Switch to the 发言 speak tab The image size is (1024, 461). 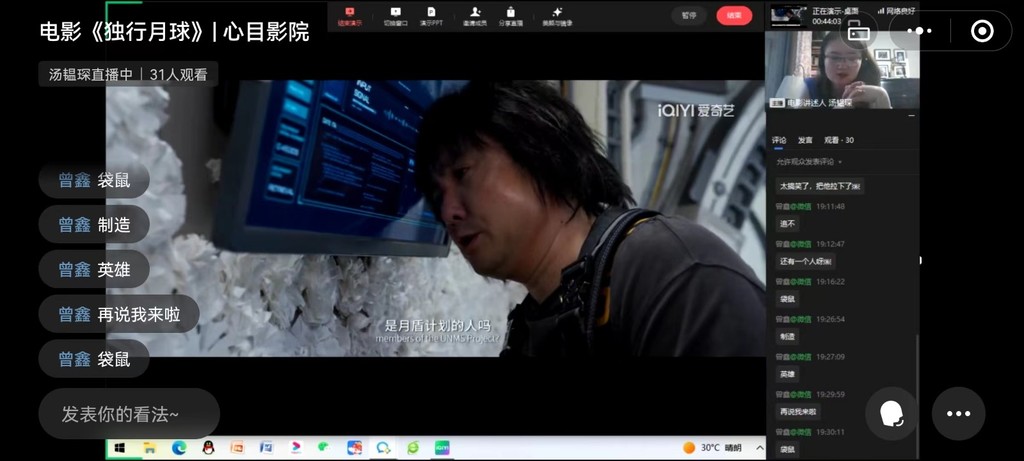(x=805, y=140)
